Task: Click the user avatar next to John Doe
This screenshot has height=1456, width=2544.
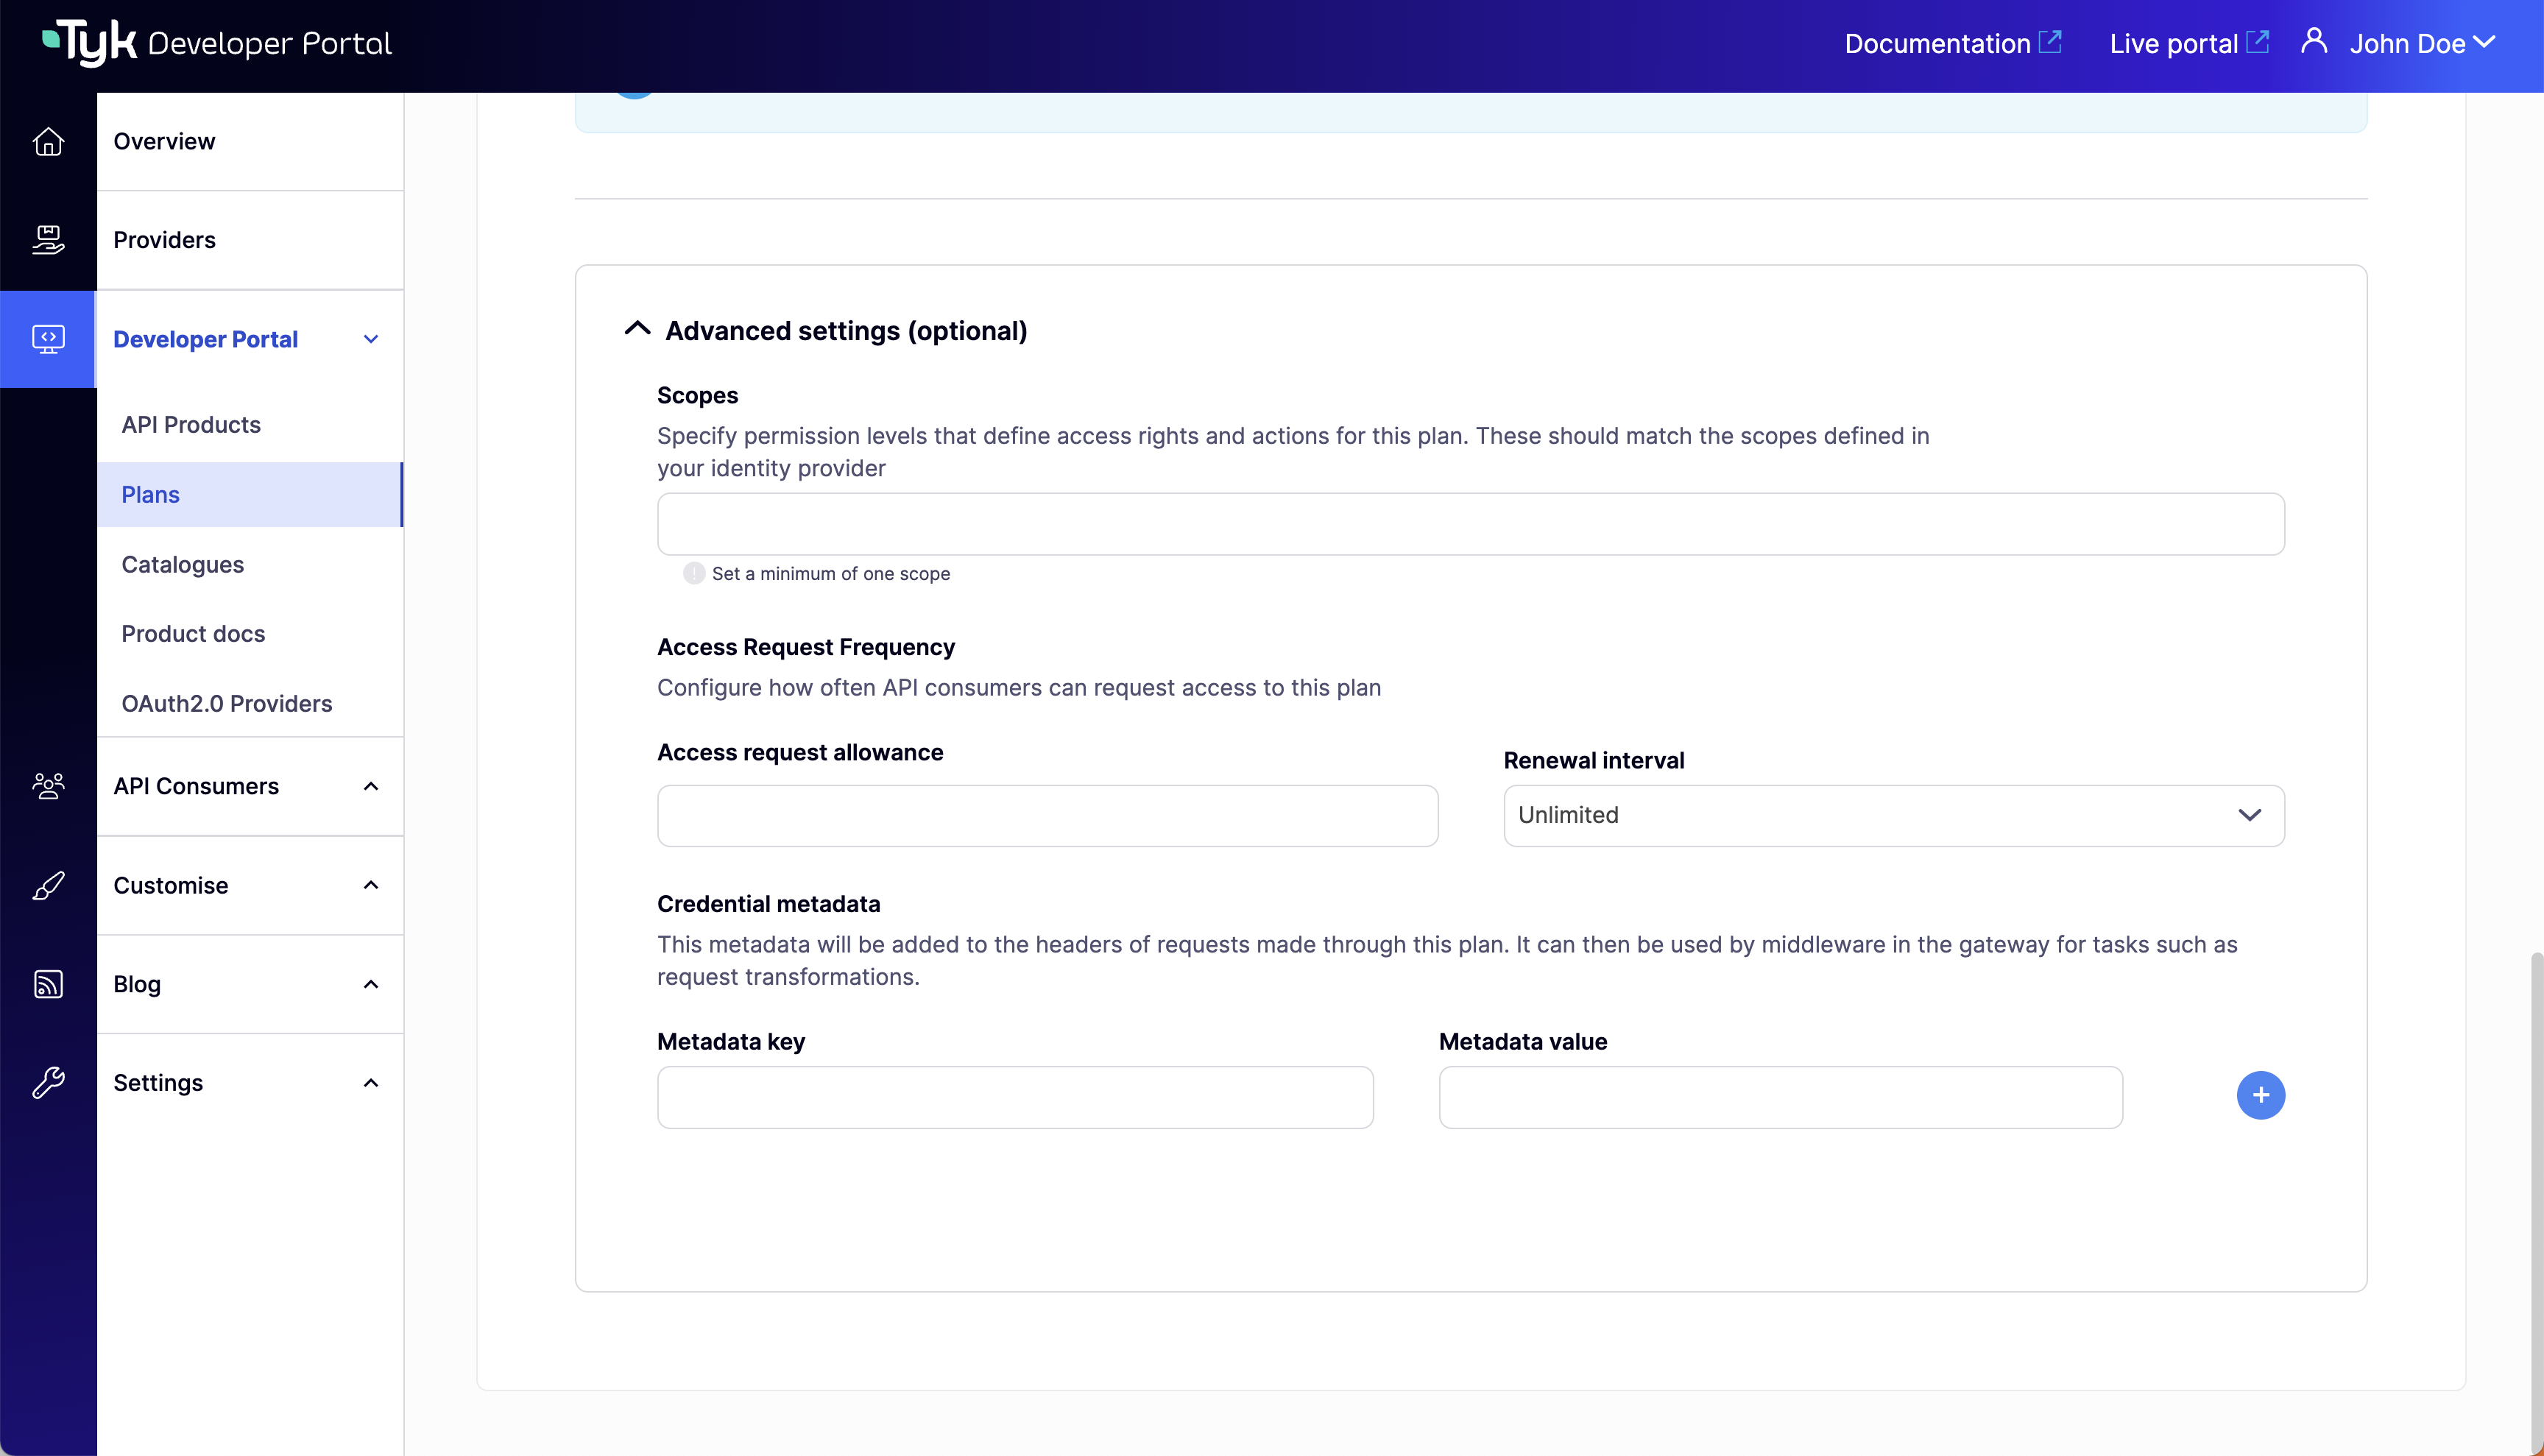Action: tap(2314, 42)
